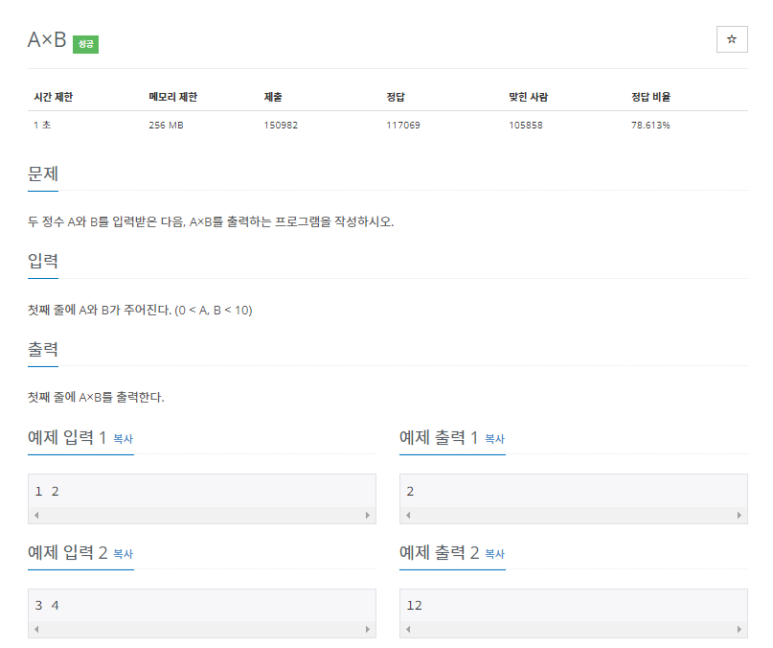Screen dimensions: 773x648
Task: Click right scroll arrow in example input 2
Action: (368, 629)
